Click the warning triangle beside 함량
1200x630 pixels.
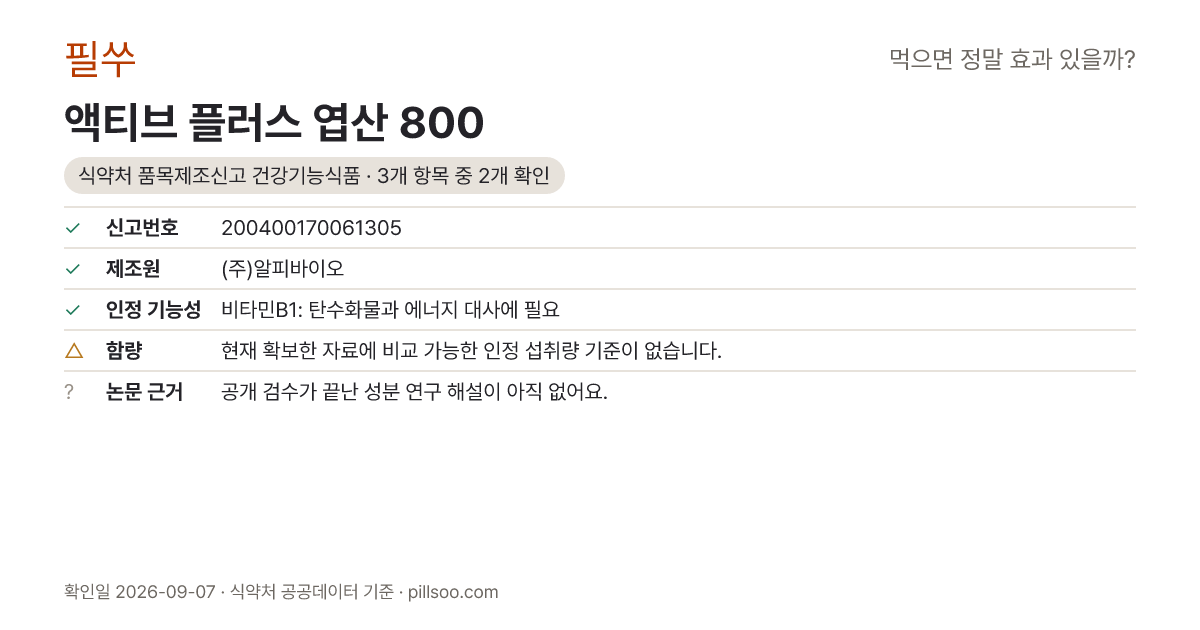pos(73,351)
